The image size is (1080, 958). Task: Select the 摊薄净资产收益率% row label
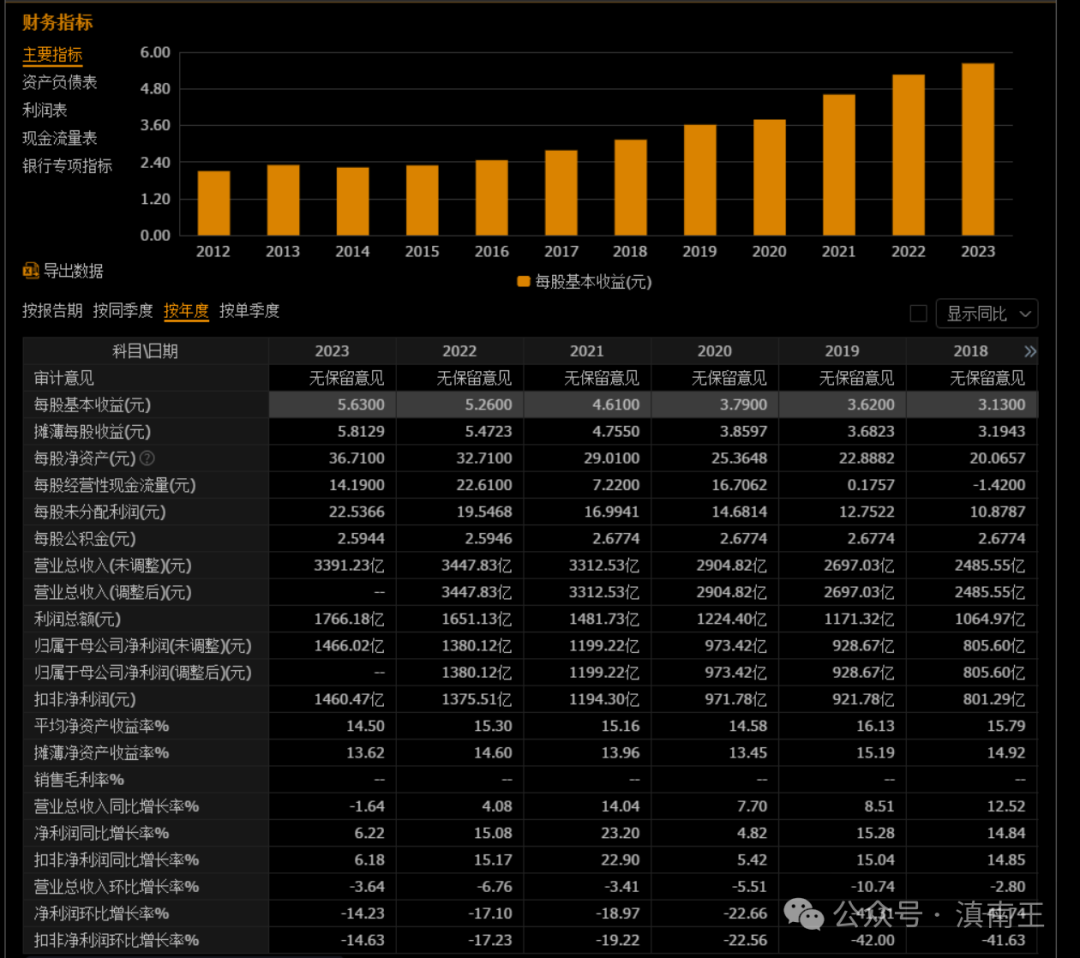(x=101, y=753)
